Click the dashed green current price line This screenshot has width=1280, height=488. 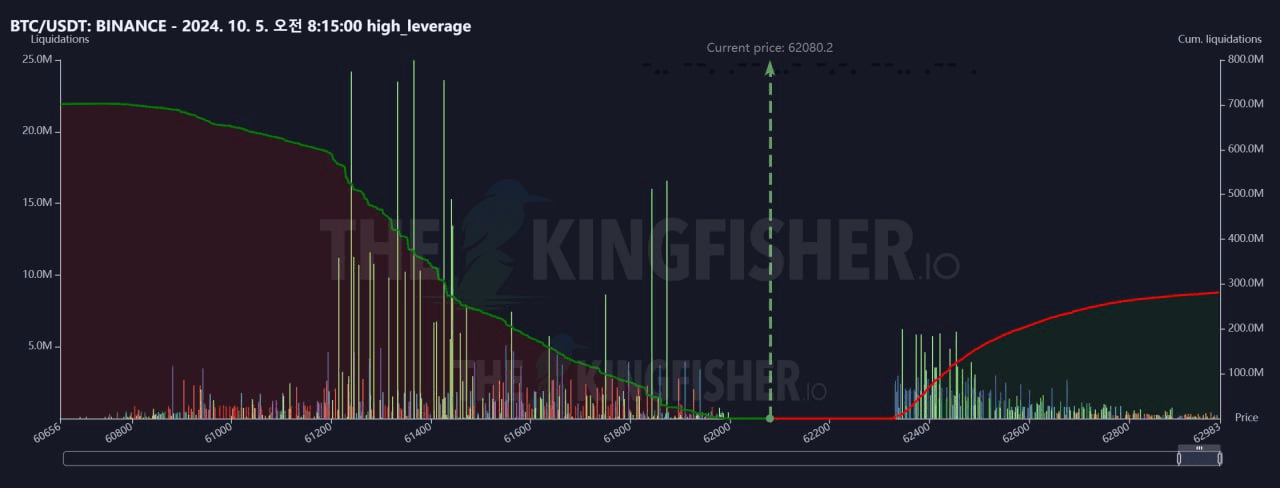coord(770,240)
